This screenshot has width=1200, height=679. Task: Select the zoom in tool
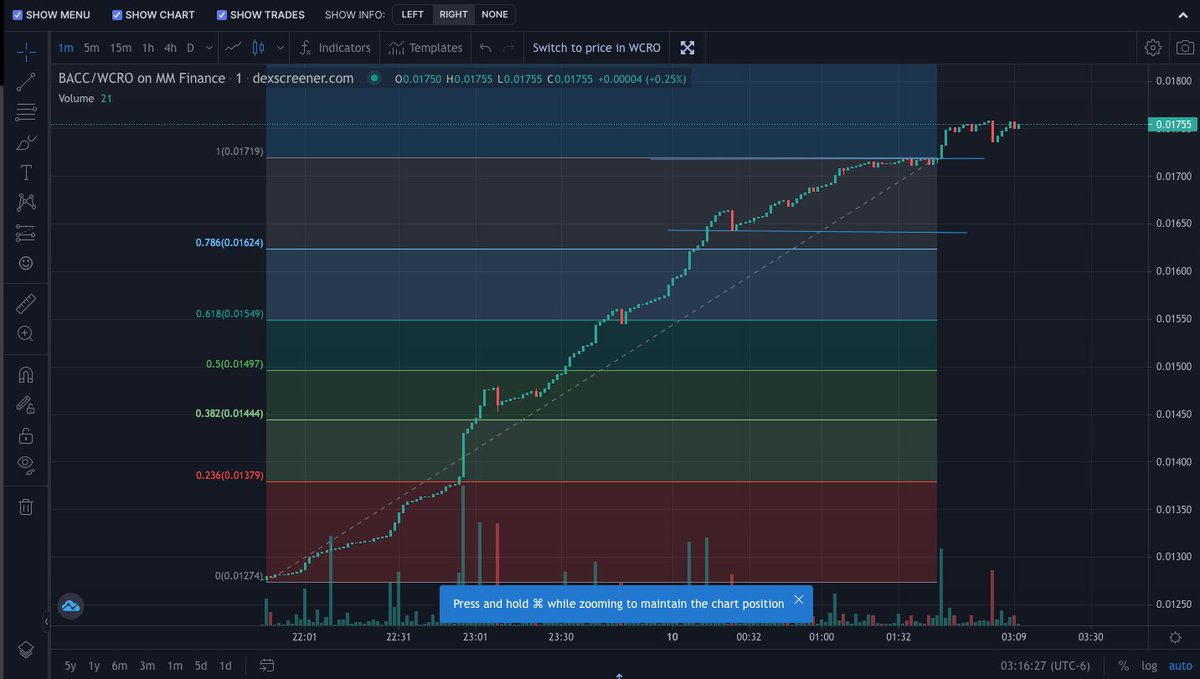(26, 334)
